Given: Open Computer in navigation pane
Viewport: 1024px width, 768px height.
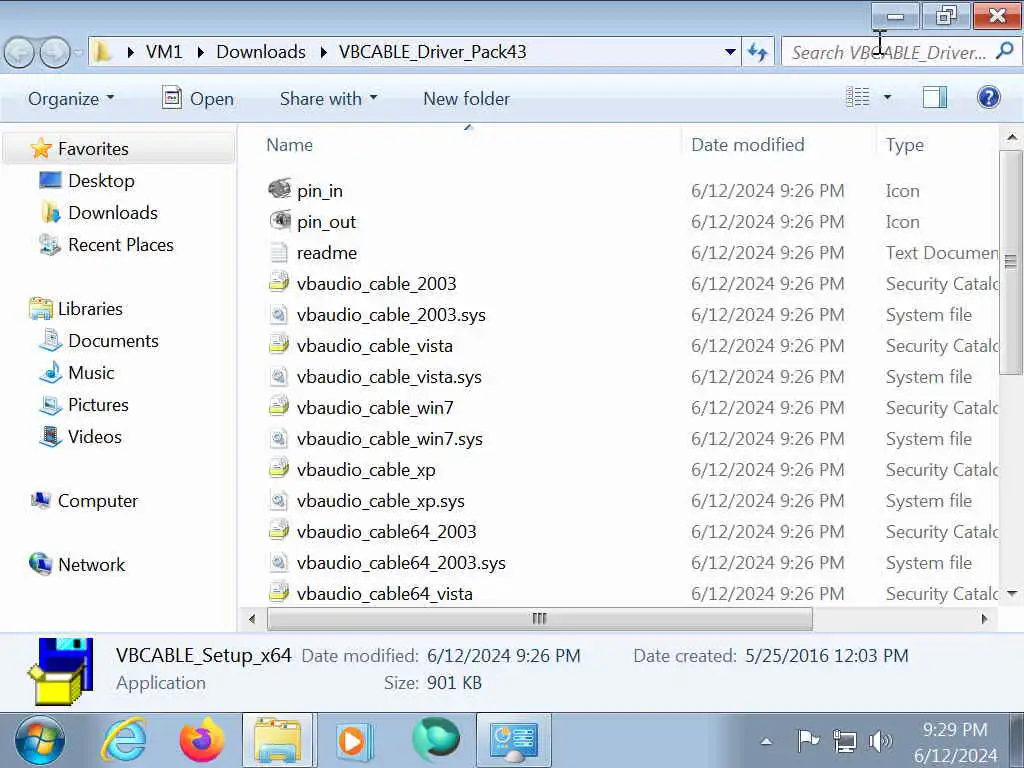Looking at the screenshot, I should coord(98,500).
